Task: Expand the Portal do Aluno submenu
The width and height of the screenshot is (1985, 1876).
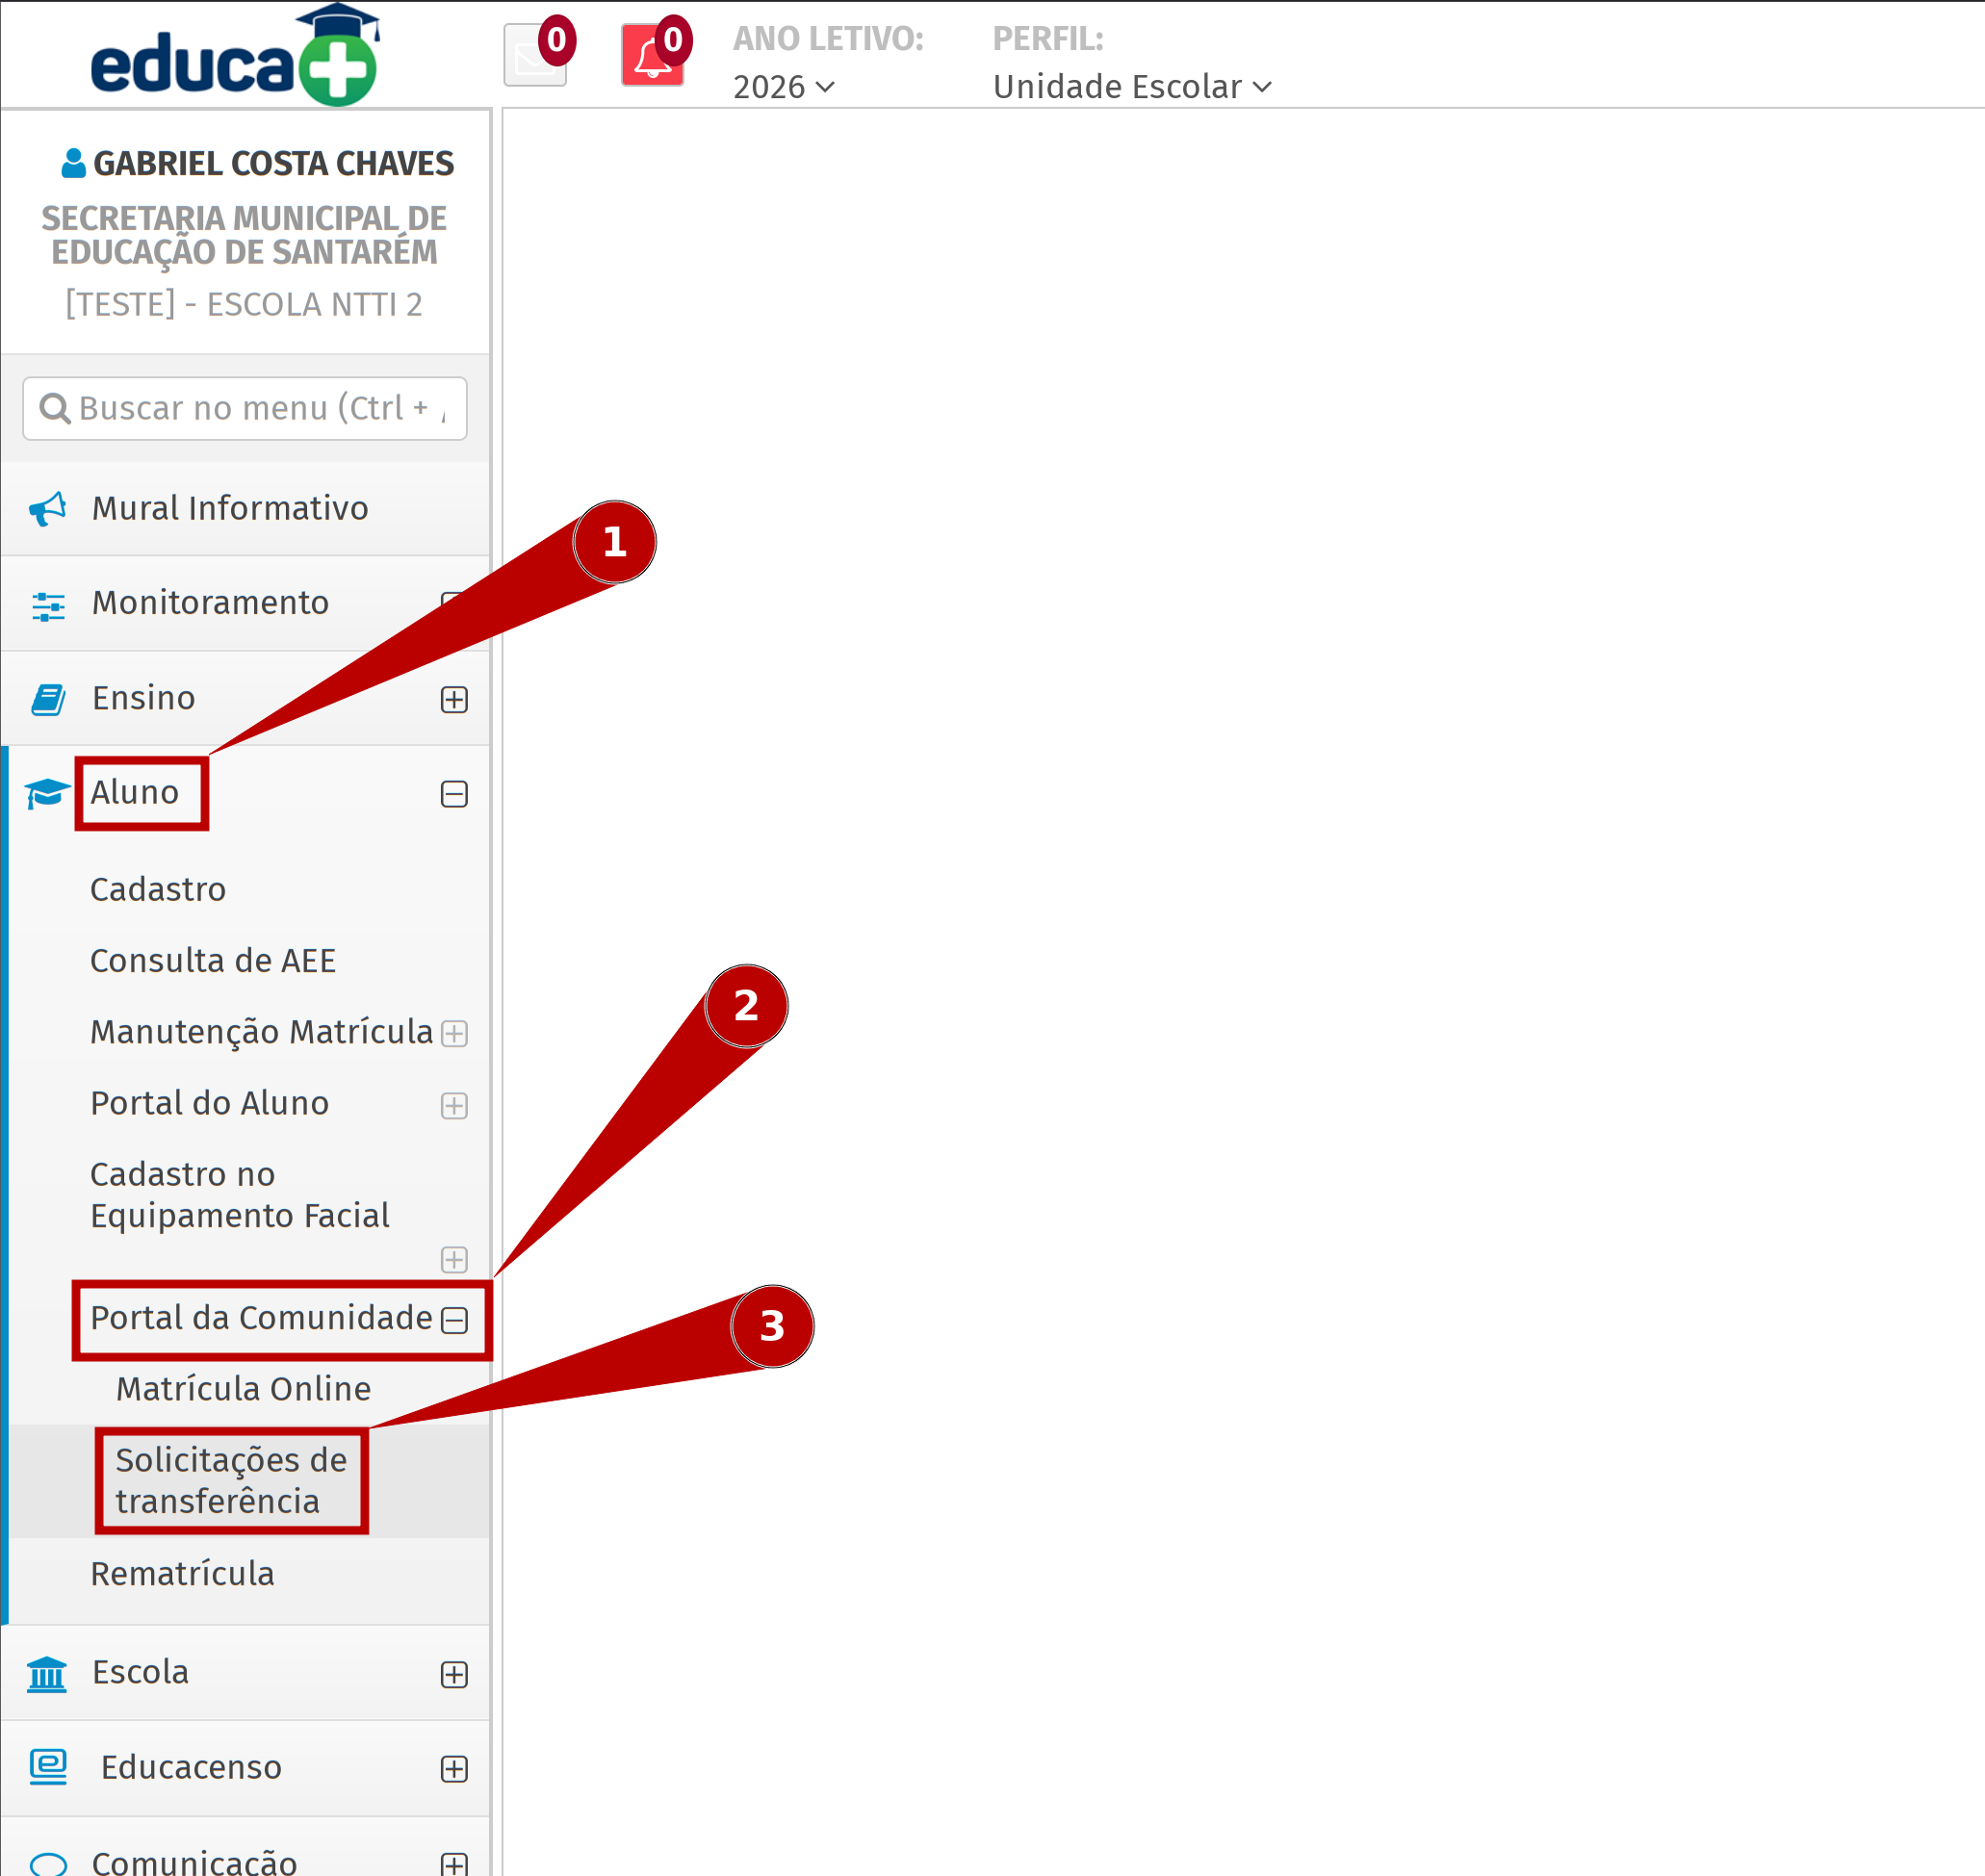Action: [454, 1105]
